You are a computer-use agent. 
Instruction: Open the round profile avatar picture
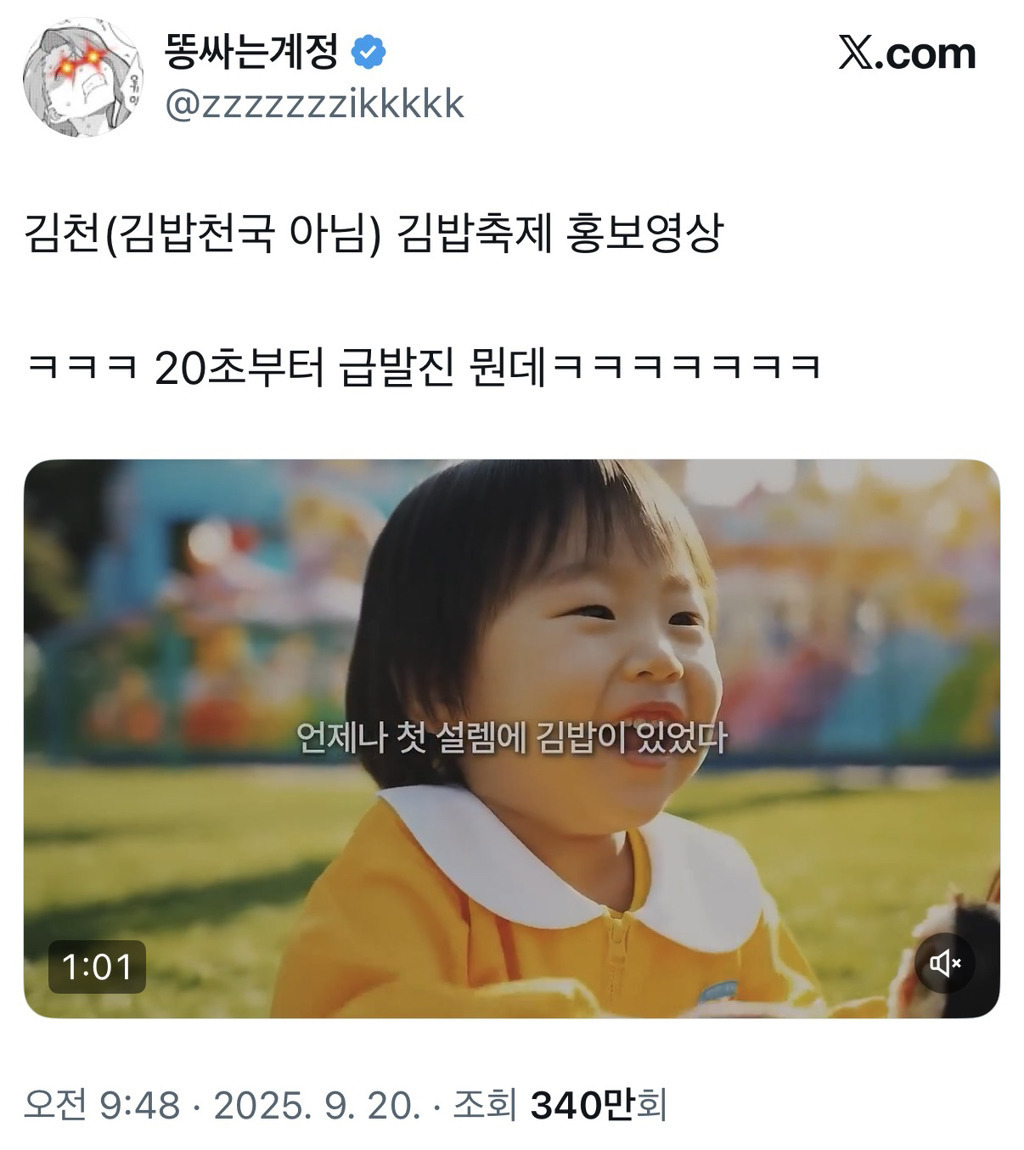point(82,76)
